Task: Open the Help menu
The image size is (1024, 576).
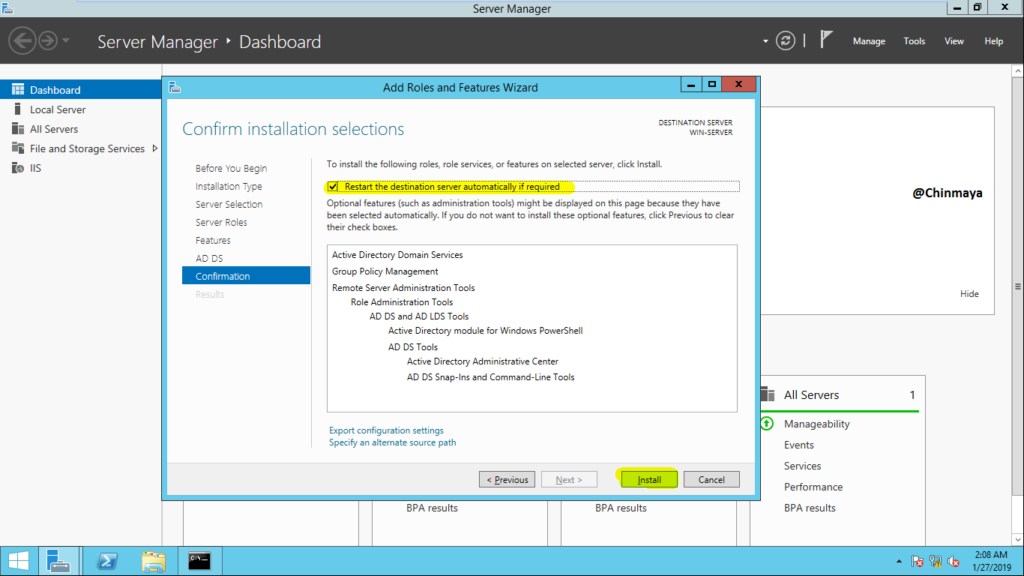Action: coord(993,40)
